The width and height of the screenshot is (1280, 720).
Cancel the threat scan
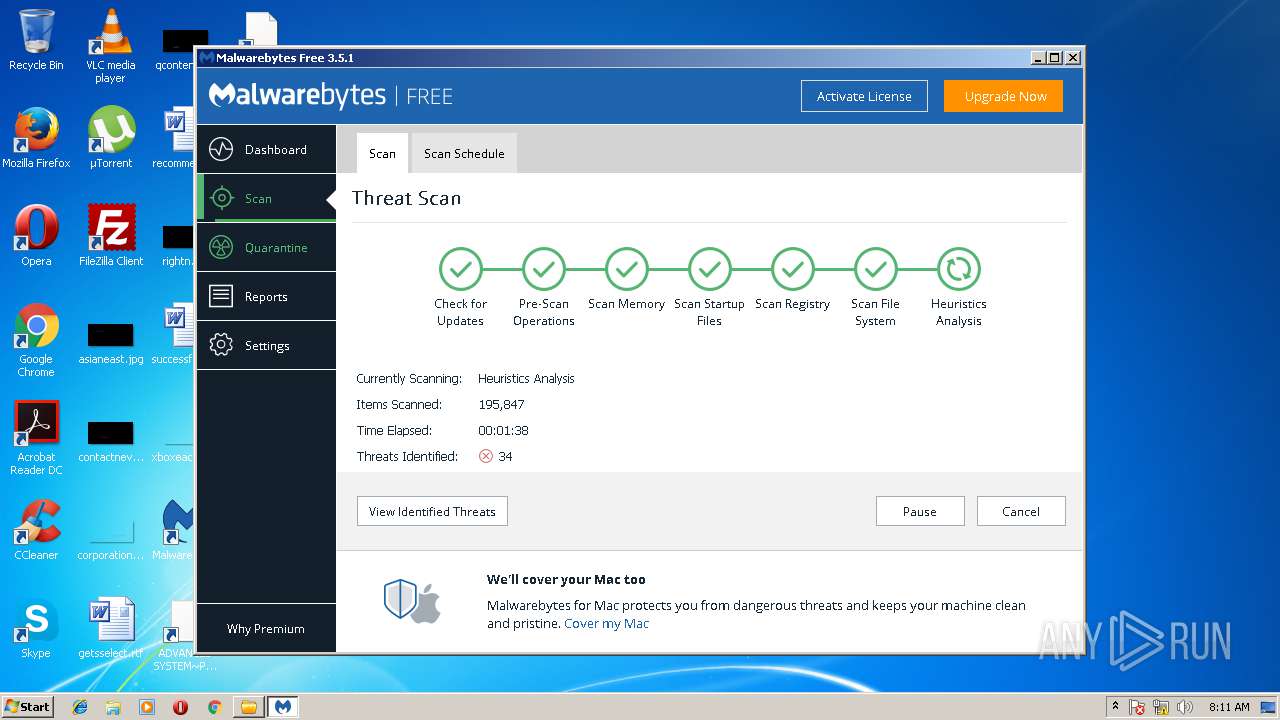[x=1021, y=511]
